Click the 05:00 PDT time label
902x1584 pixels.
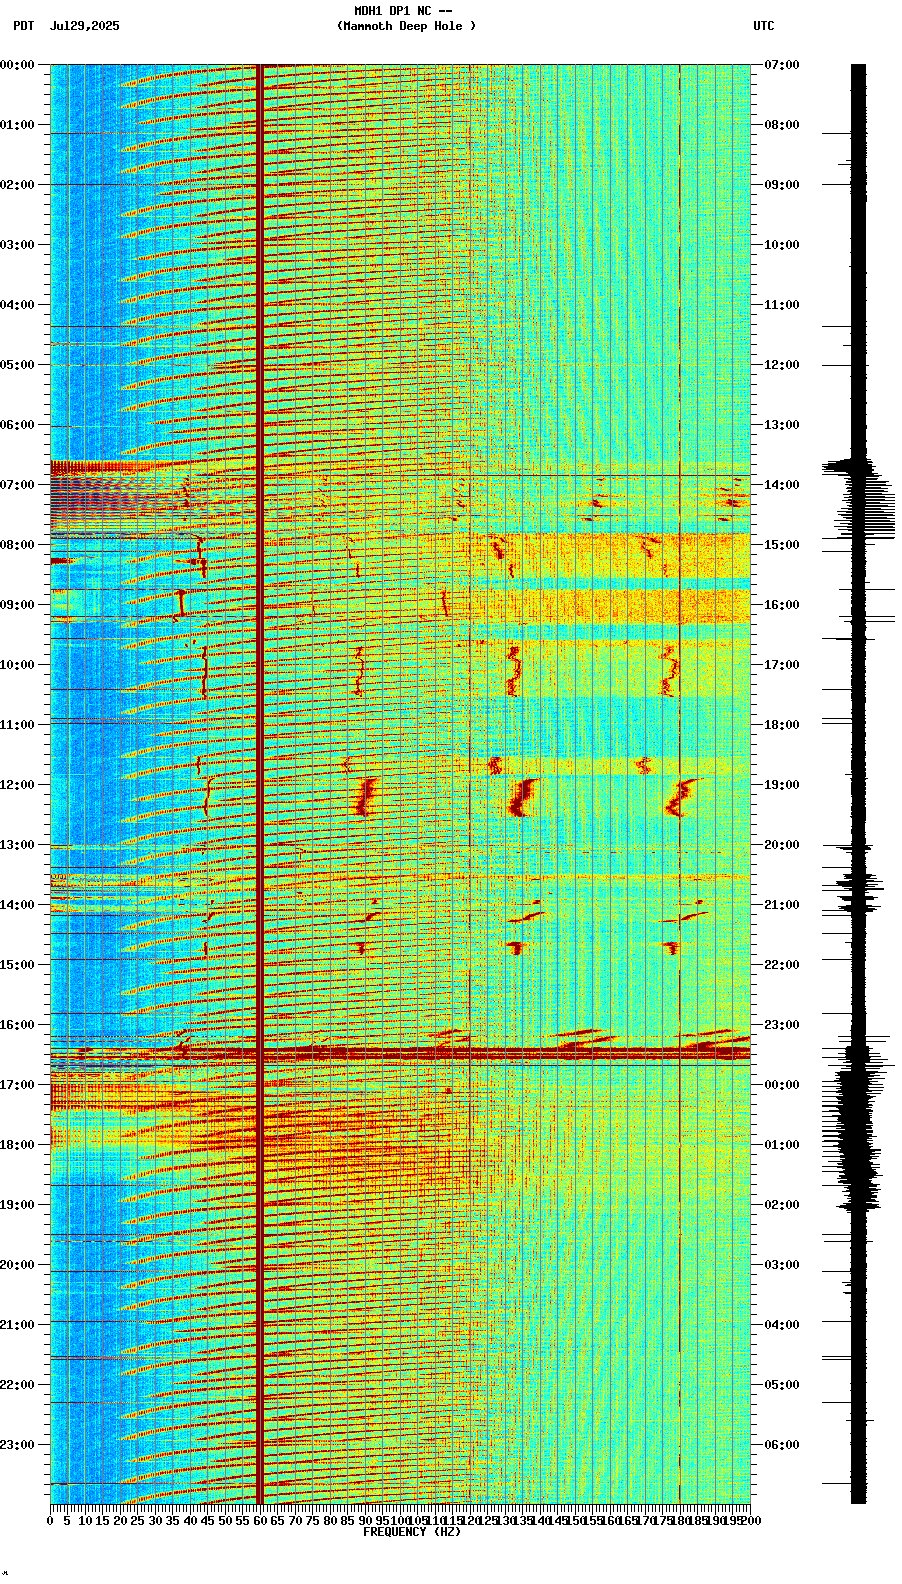pyautogui.click(x=17, y=365)
